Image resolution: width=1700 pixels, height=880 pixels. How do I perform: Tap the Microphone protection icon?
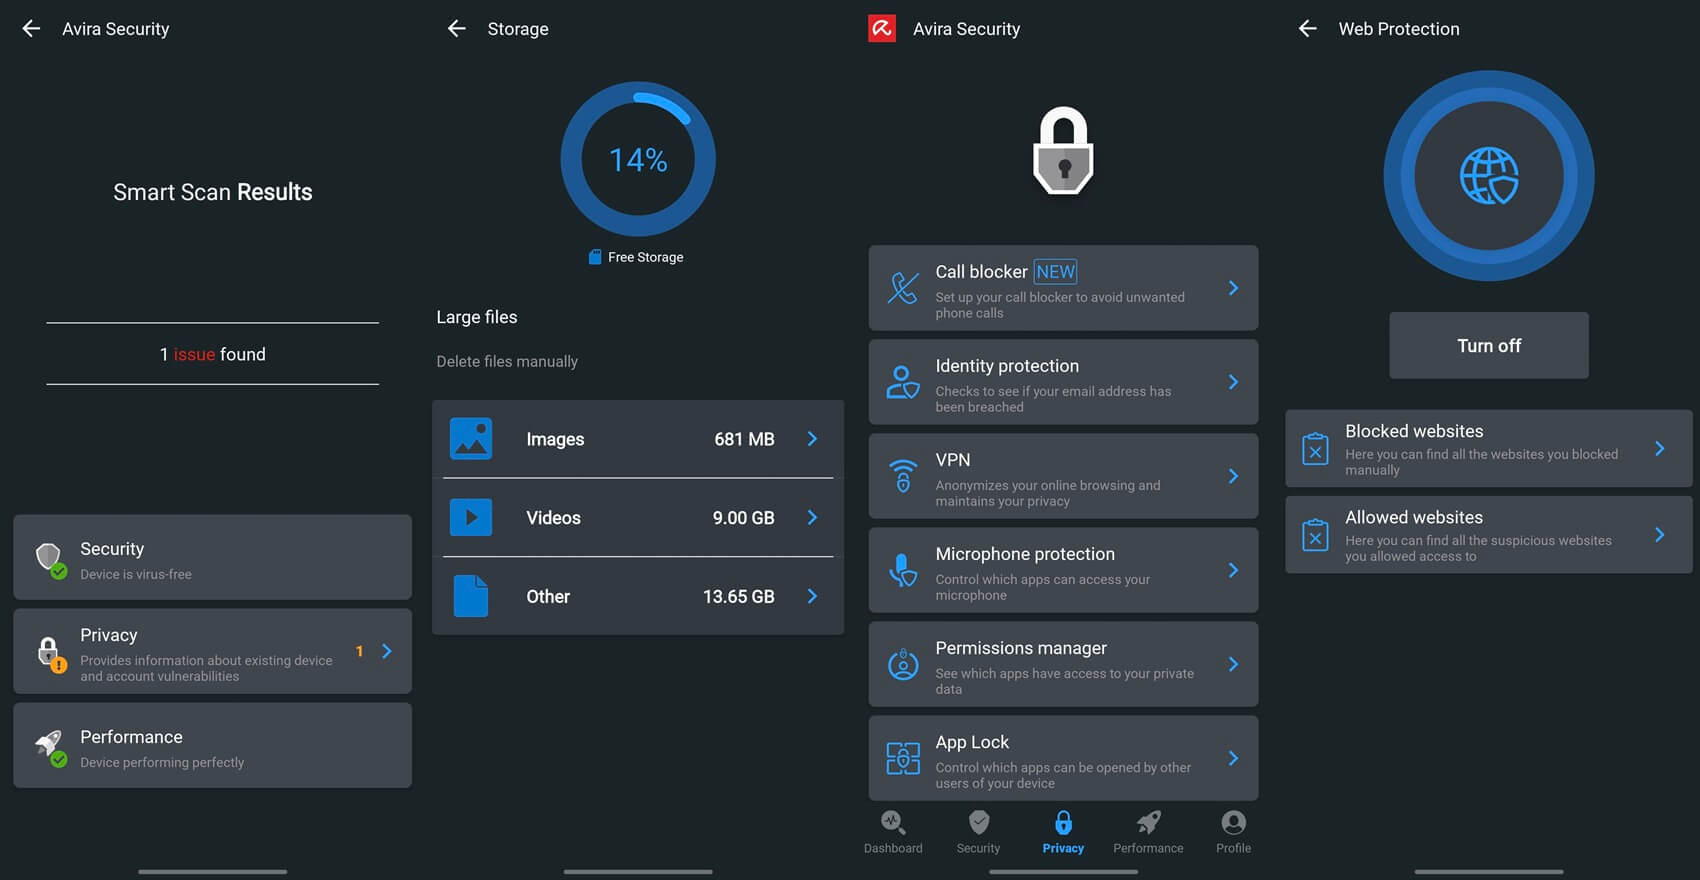903,570
